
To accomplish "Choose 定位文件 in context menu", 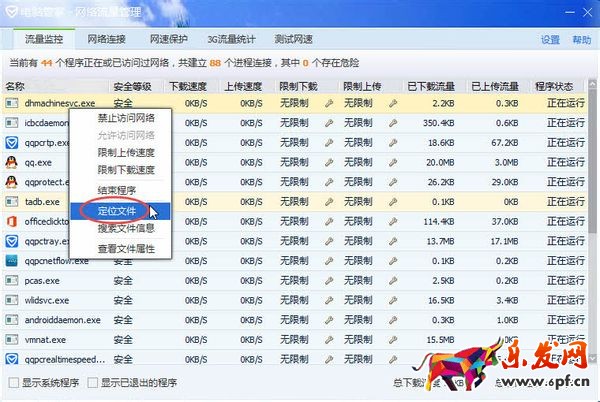I will [119, 210].
